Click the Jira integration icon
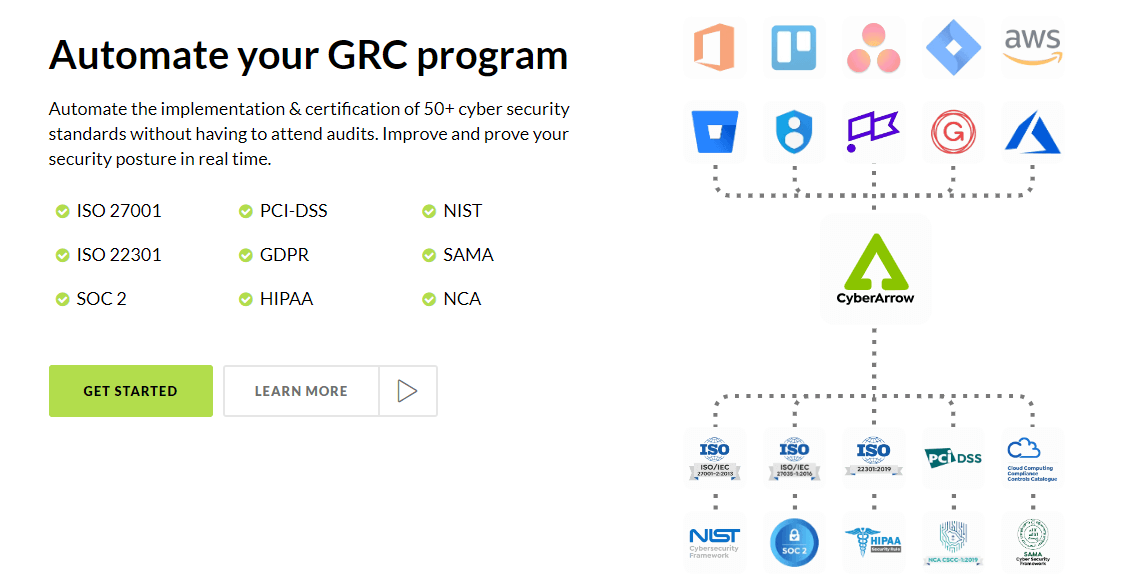The width and height of the screenshot is (1125, 584). click(953, 47)
